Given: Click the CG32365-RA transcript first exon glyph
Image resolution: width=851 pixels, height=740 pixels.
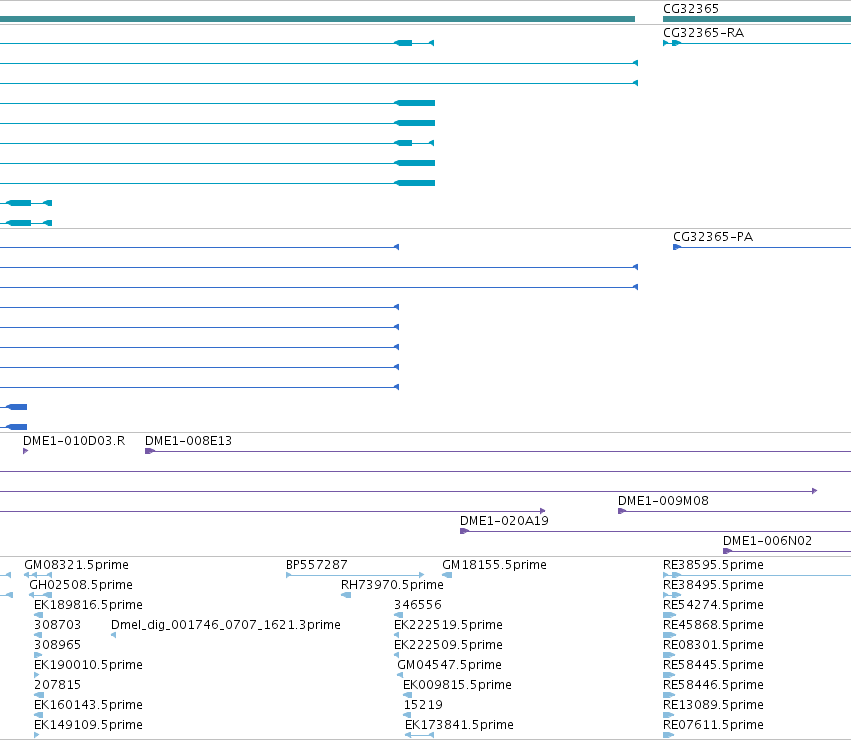Looking at the screenshot, I should (x=666, y=43).
